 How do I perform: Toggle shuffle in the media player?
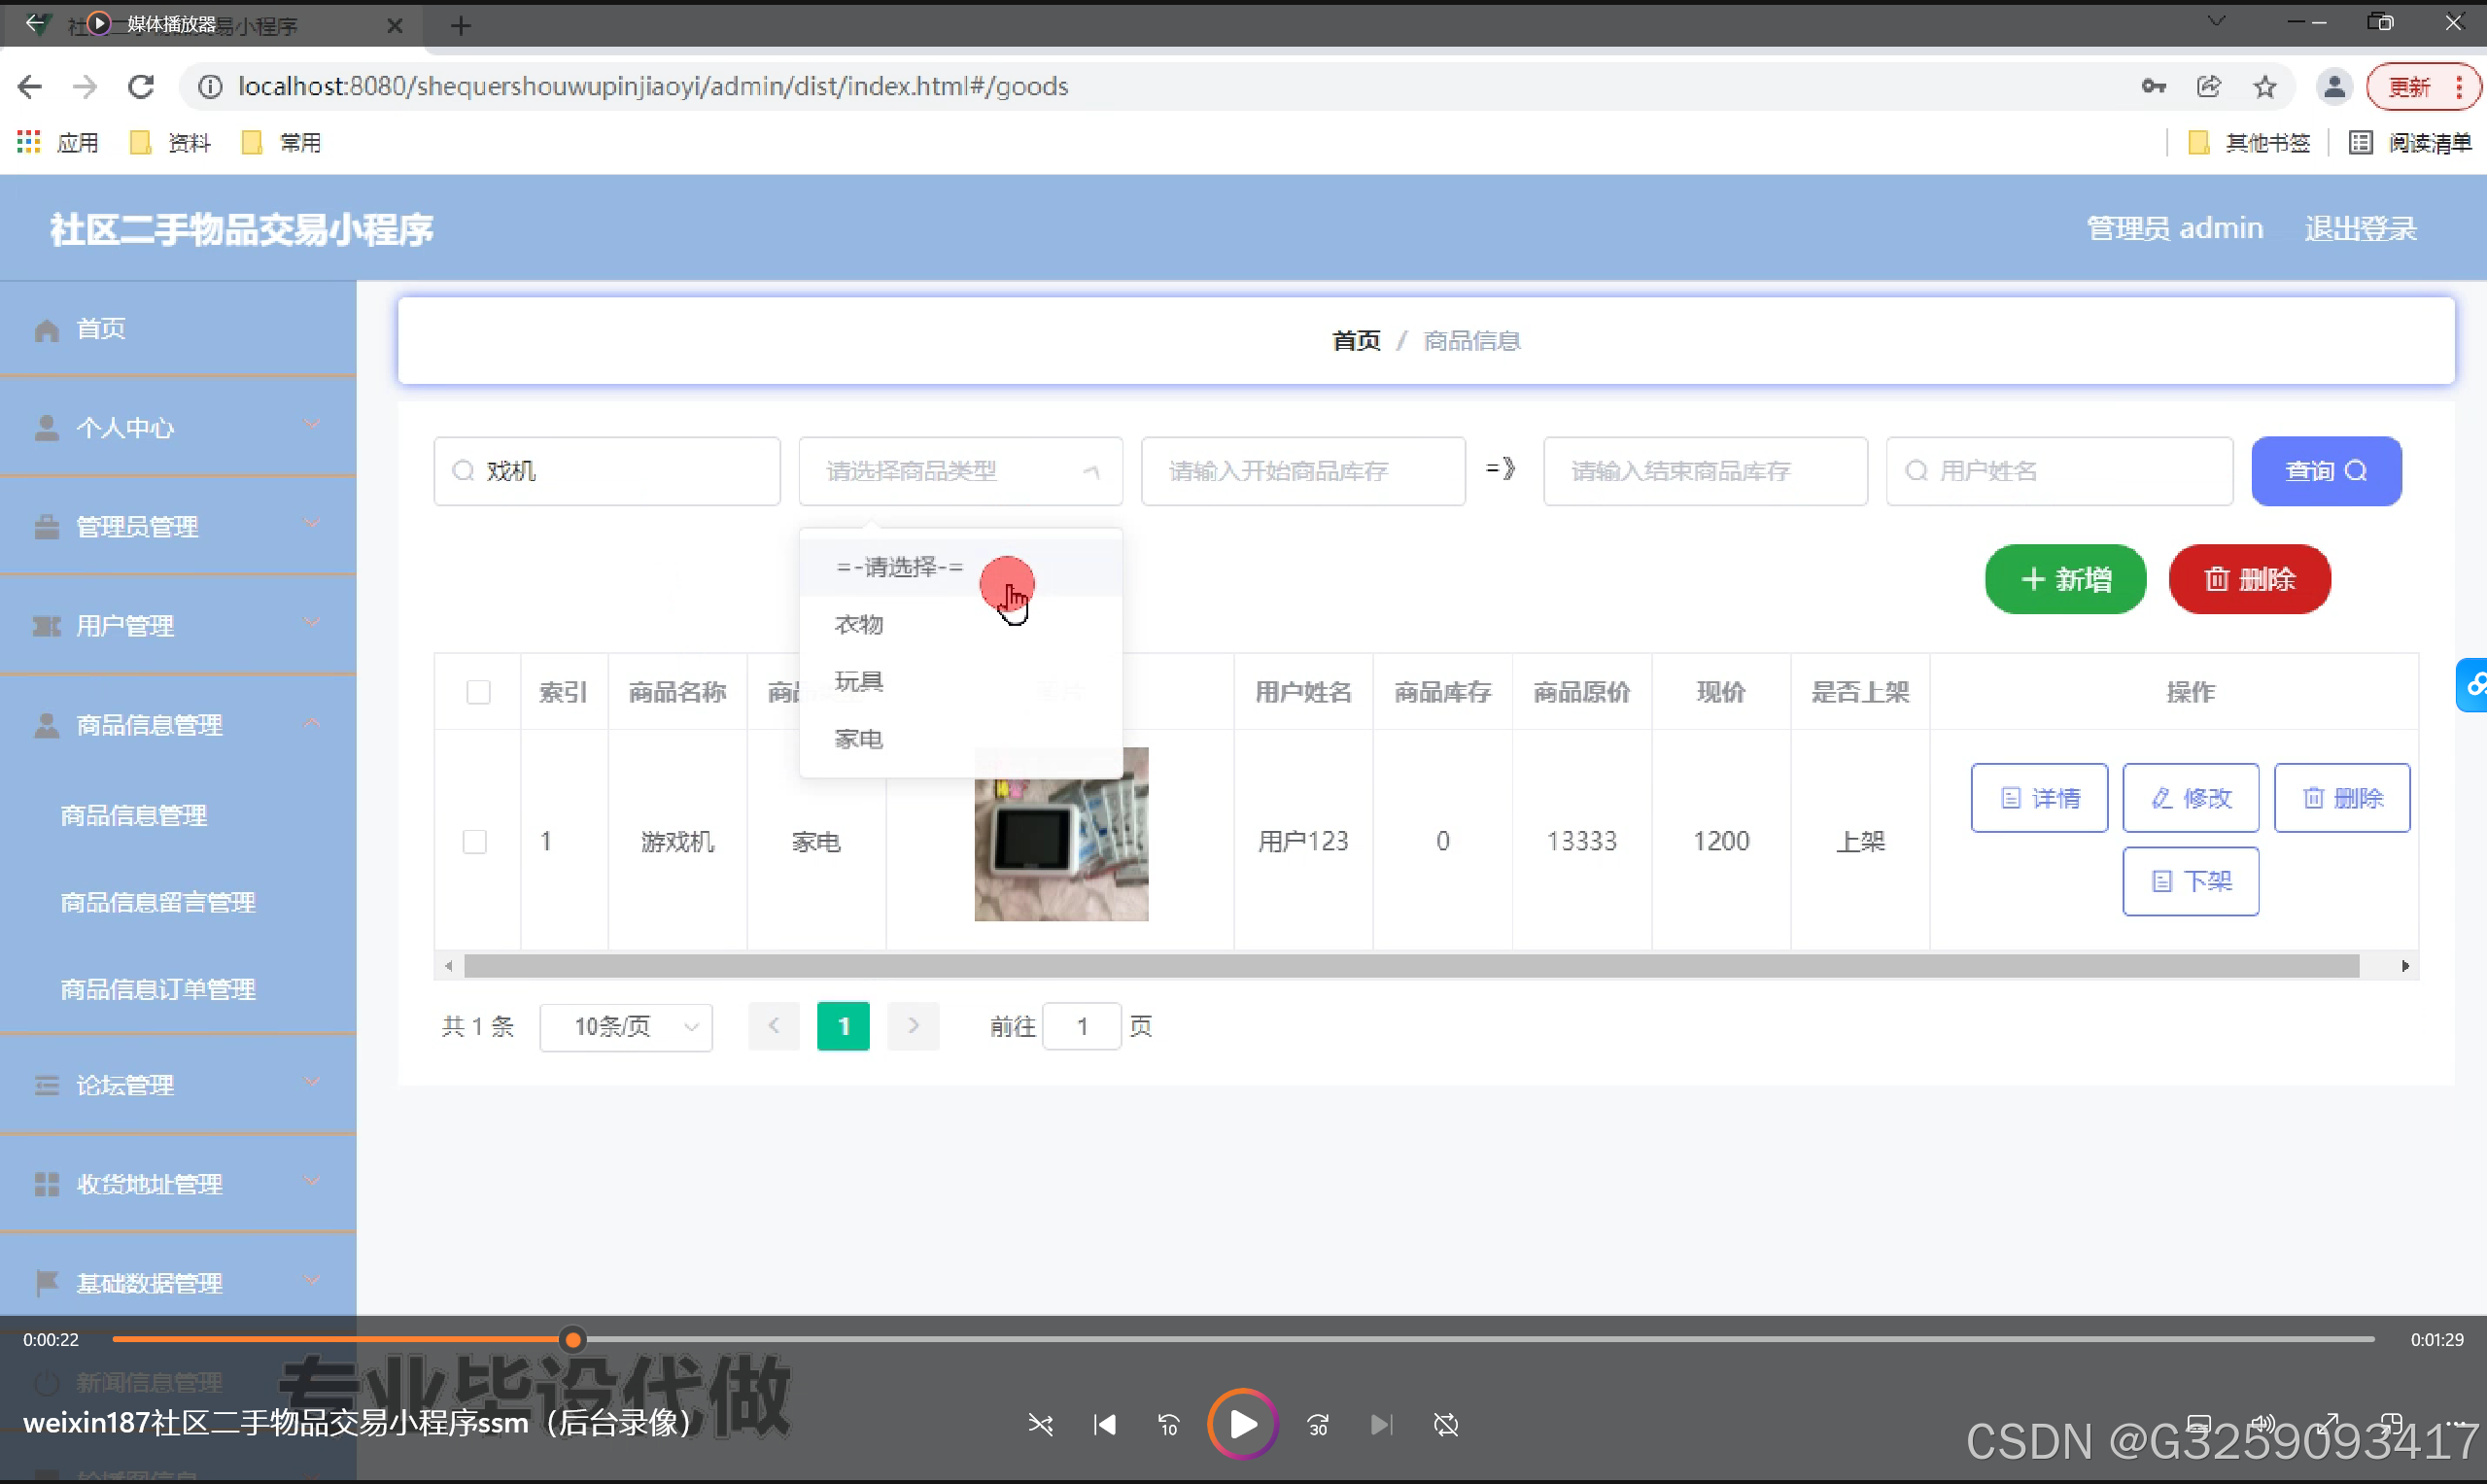point(1040,1424)
